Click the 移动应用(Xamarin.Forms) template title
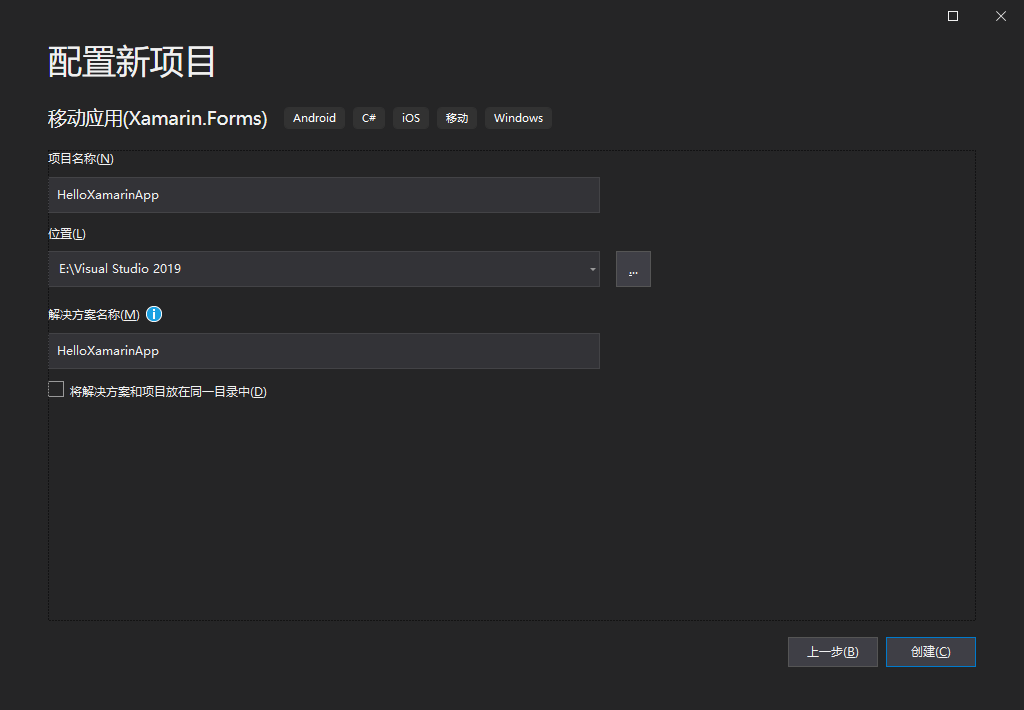1024x710 pixels. point(157,118)
